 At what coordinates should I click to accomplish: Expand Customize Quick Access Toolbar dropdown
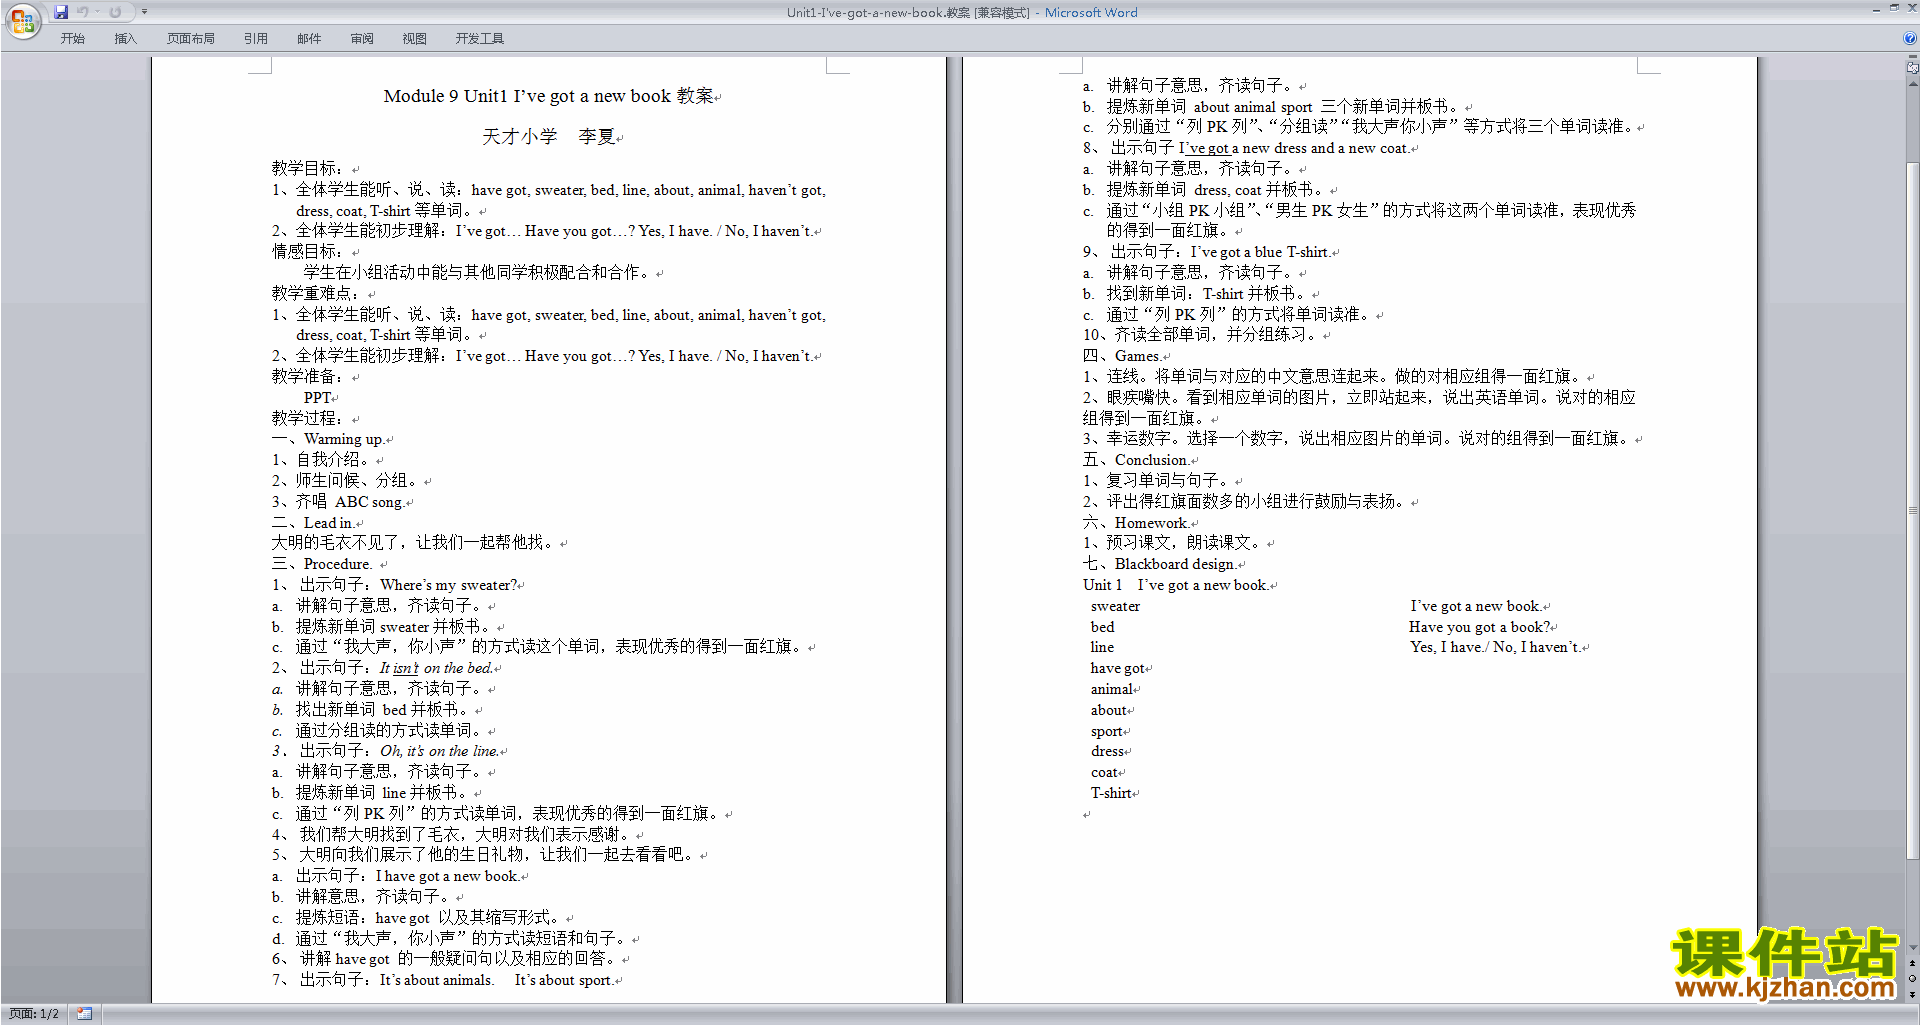coord(144,12)
